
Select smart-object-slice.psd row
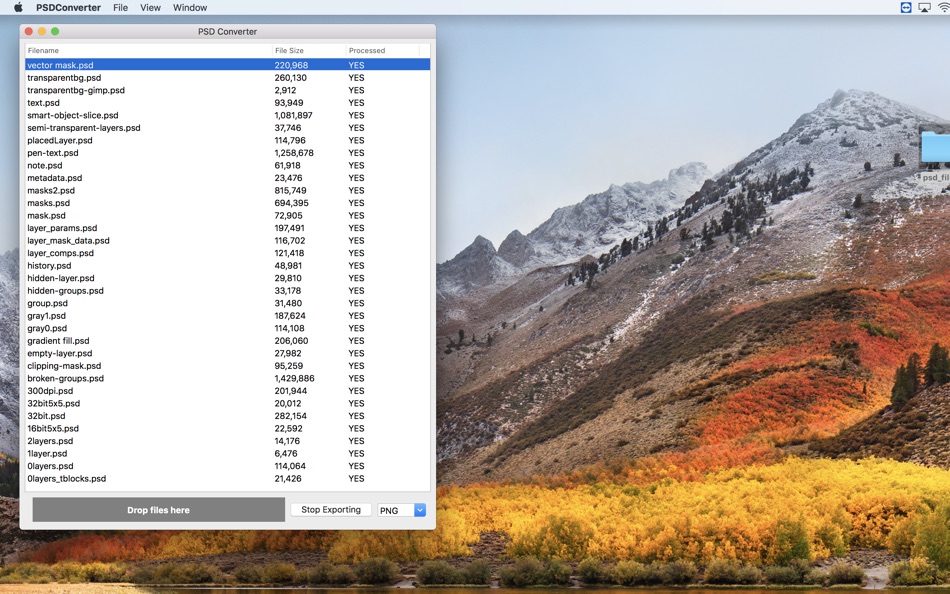coord(228,115)
